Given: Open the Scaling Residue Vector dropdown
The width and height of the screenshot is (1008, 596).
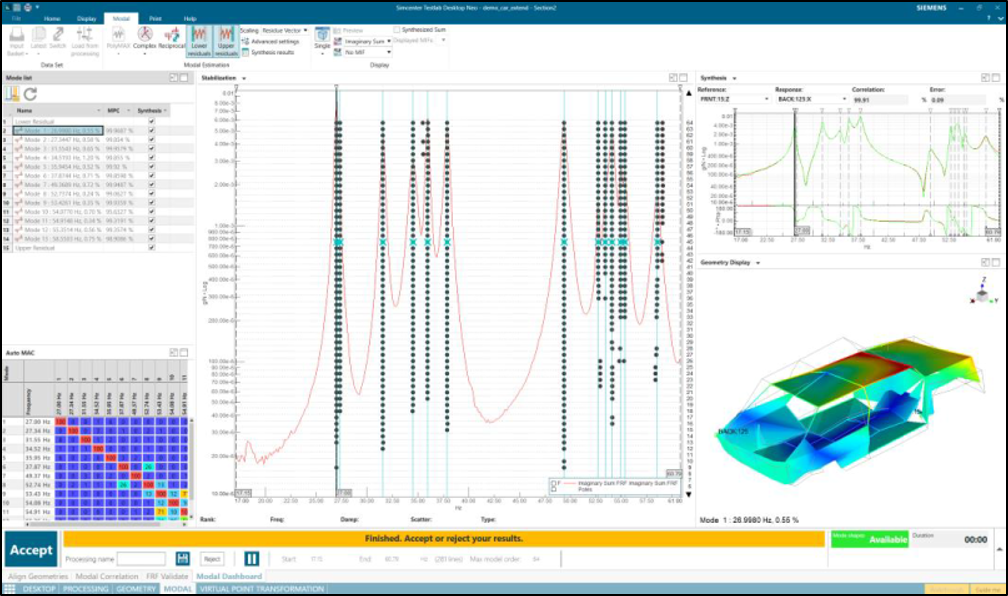Looking at the screenshot, I should point(305,30).
